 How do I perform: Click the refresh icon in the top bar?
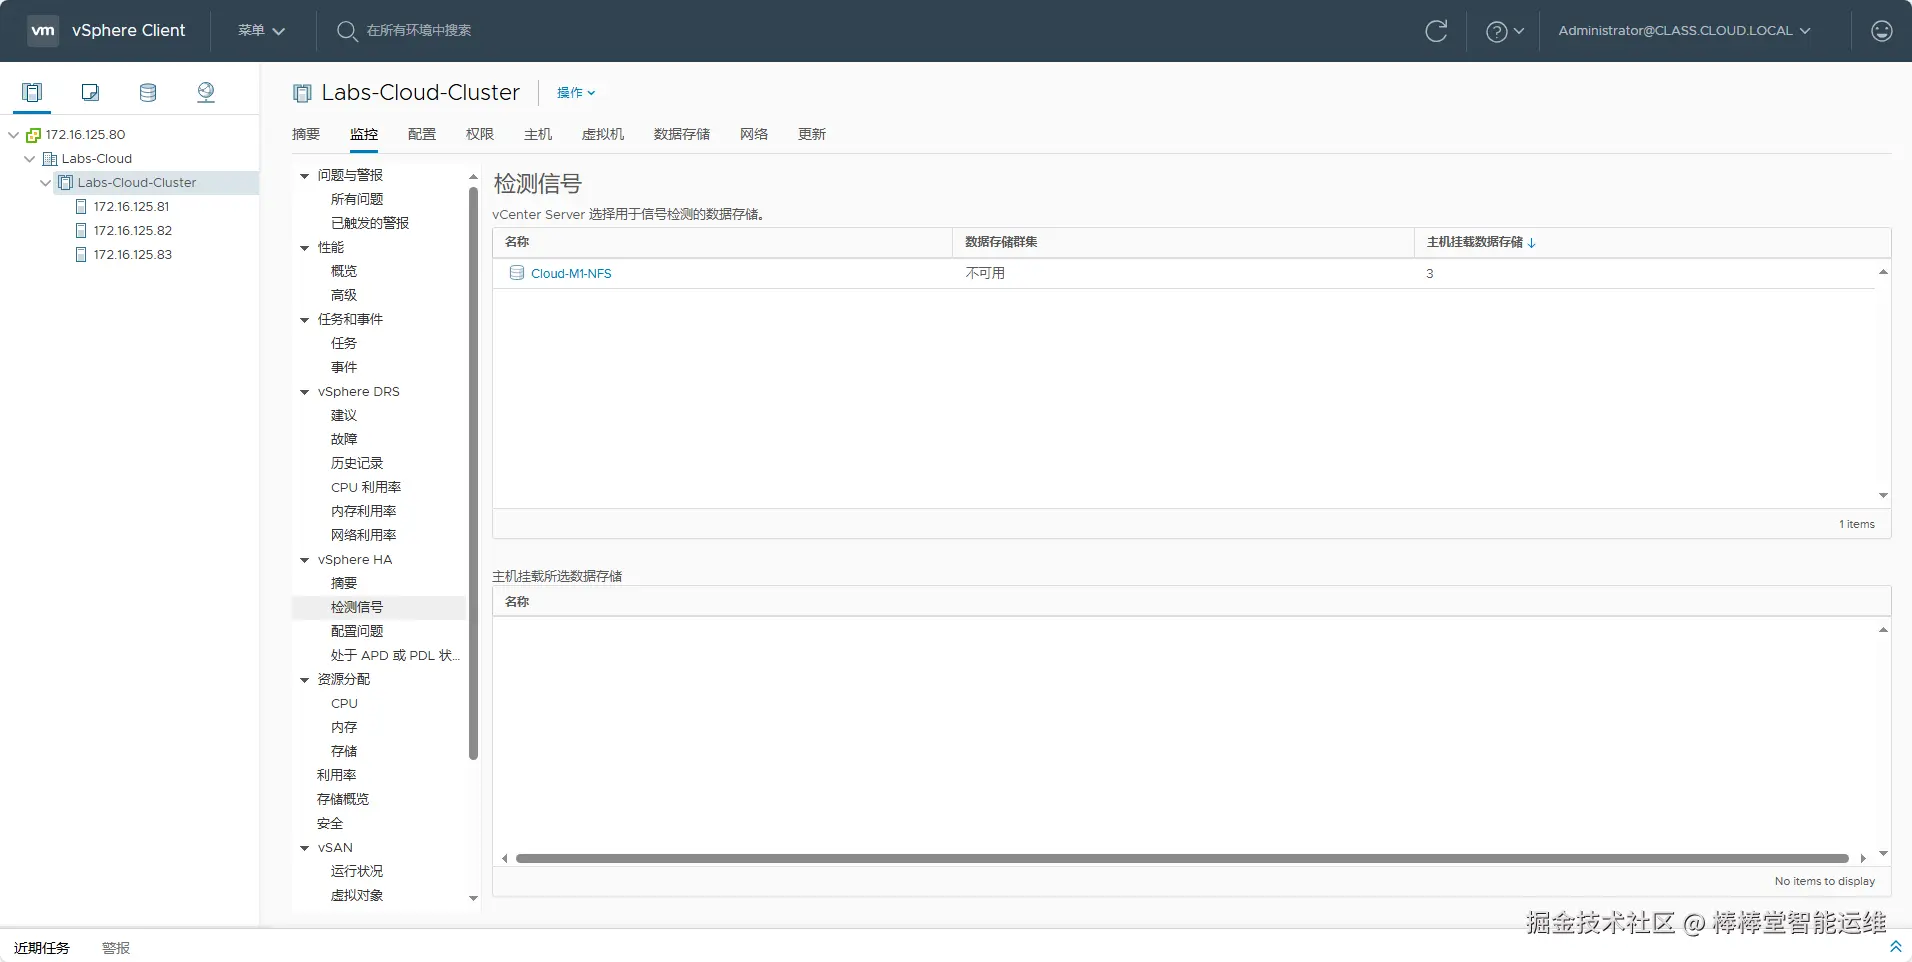1436,31
